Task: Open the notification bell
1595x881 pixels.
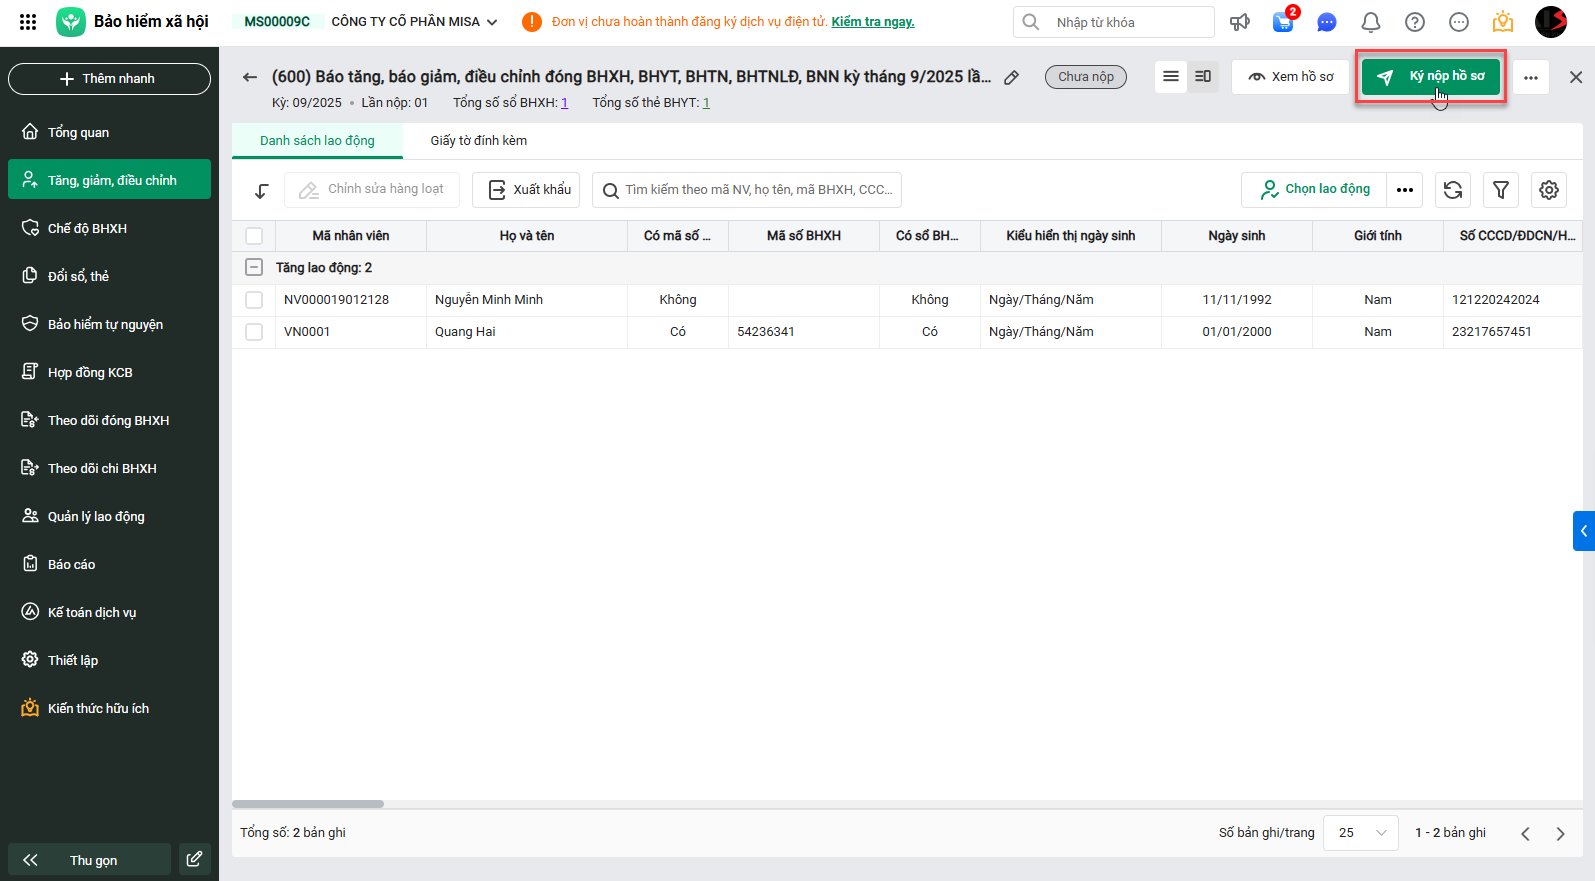Action: (x=1371, y=22)
